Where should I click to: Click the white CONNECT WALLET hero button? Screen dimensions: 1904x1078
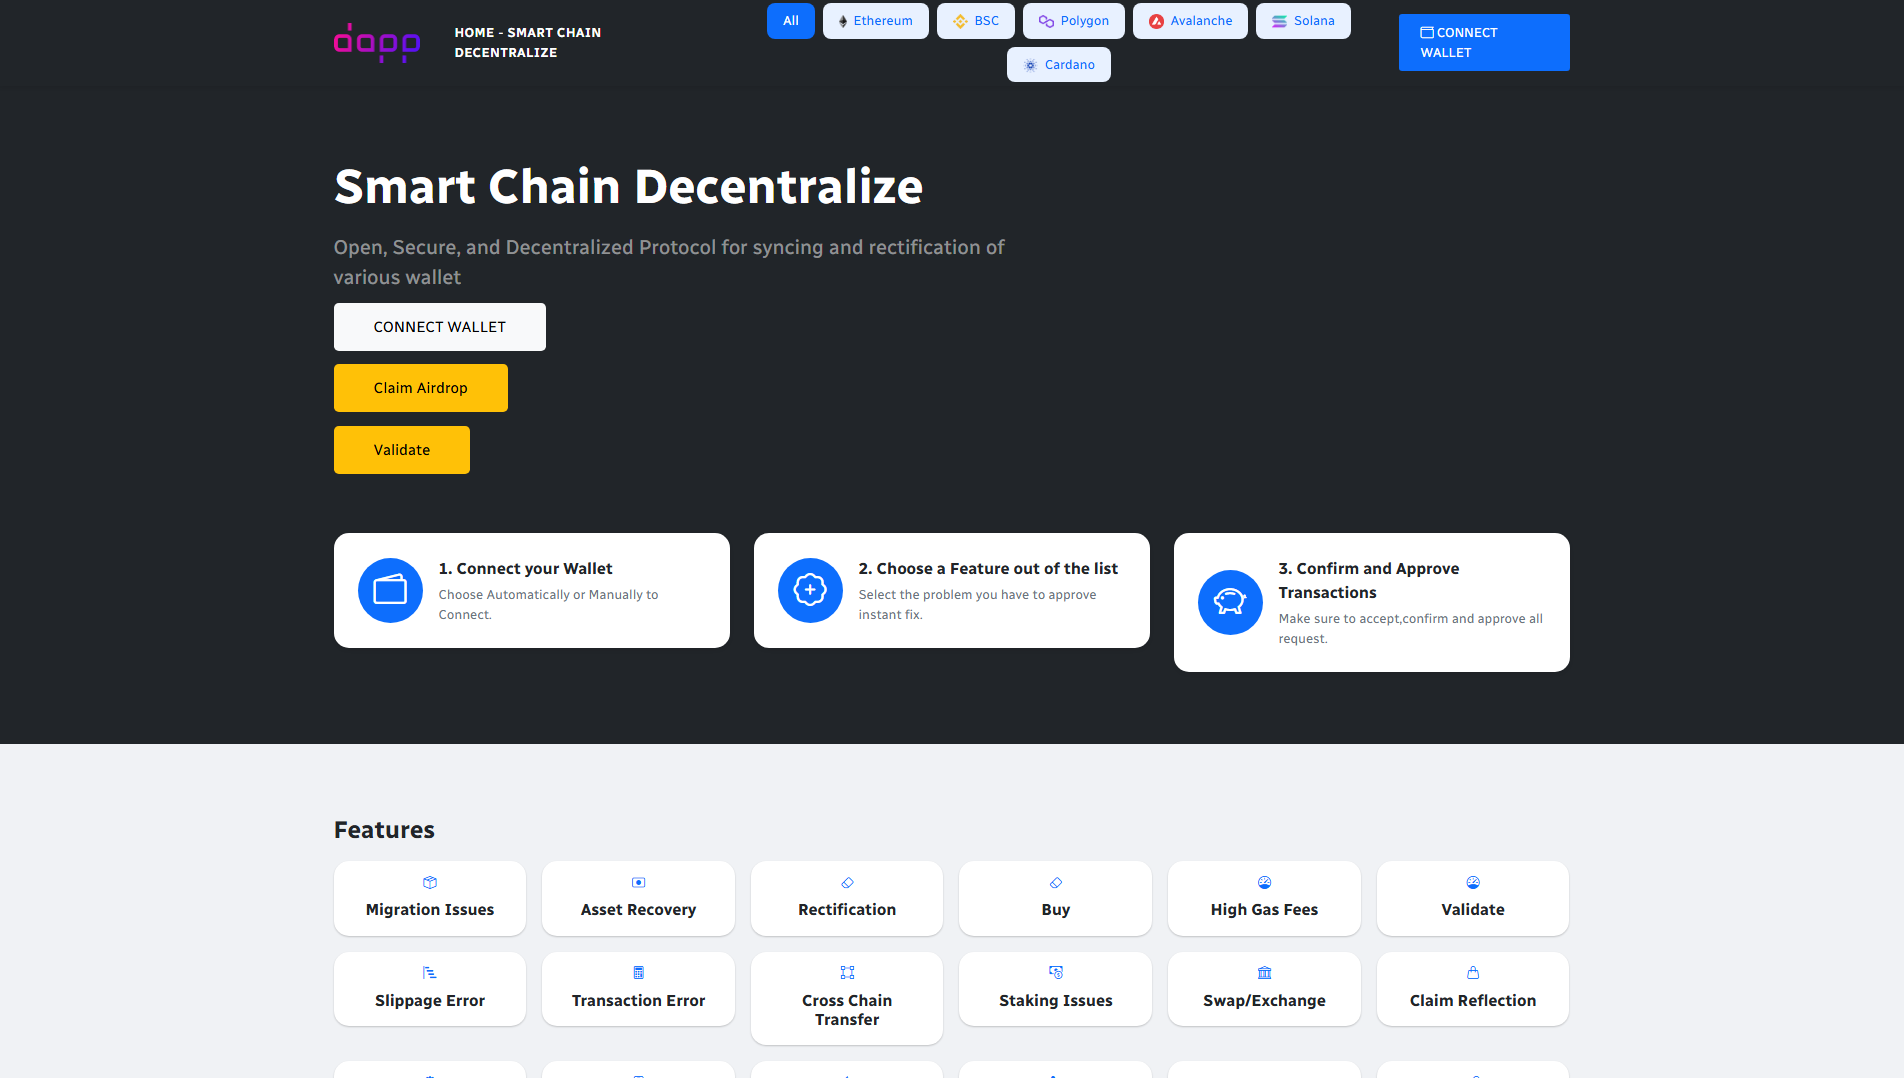pos(440,327)
